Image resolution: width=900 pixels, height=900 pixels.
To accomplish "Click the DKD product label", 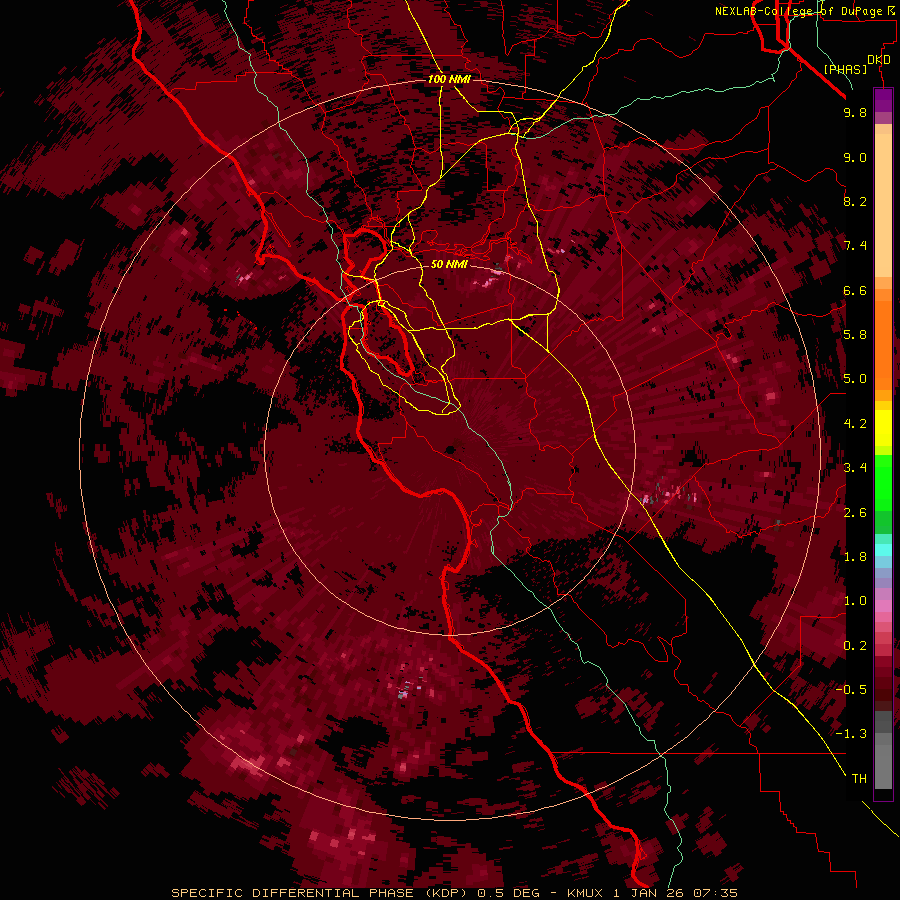I will click(x=879, y=60).
